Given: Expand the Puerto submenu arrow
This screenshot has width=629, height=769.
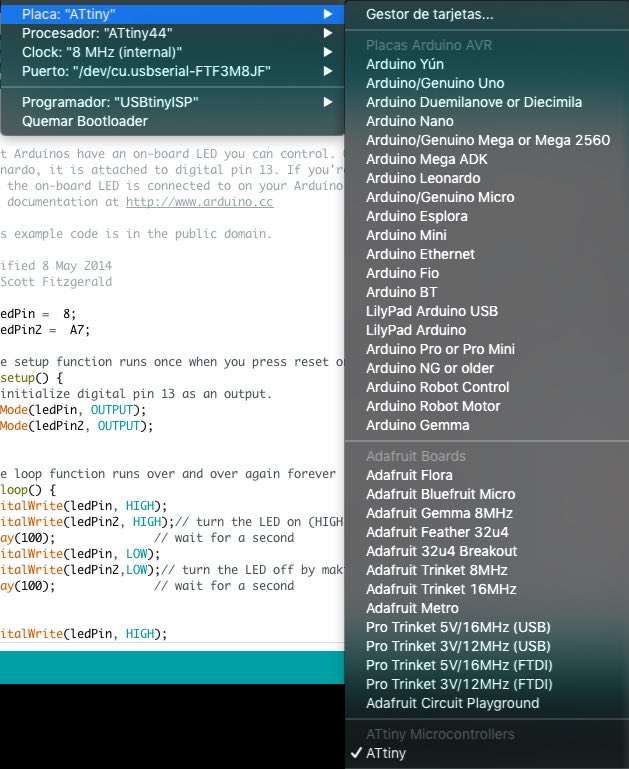Looking at the screenshot, I should click(x=328, y=71).
